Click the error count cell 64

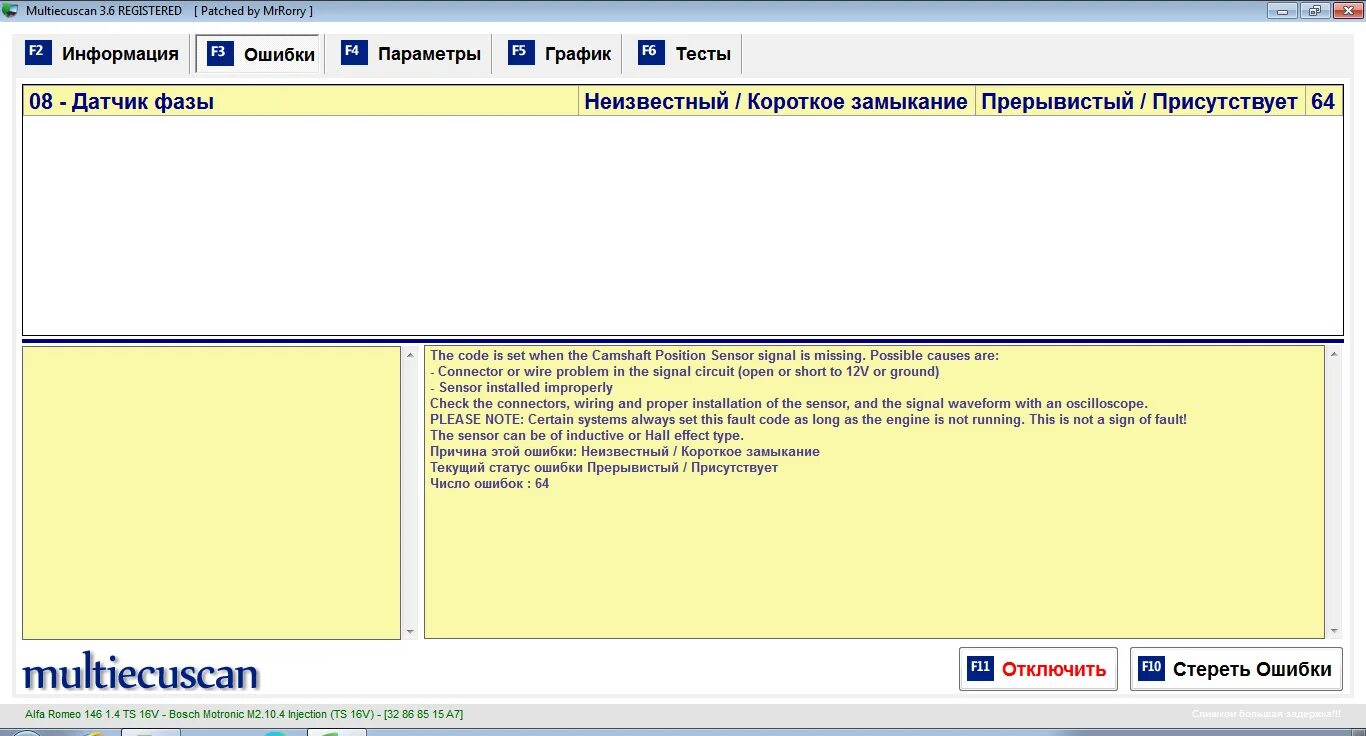[1323, 101]
